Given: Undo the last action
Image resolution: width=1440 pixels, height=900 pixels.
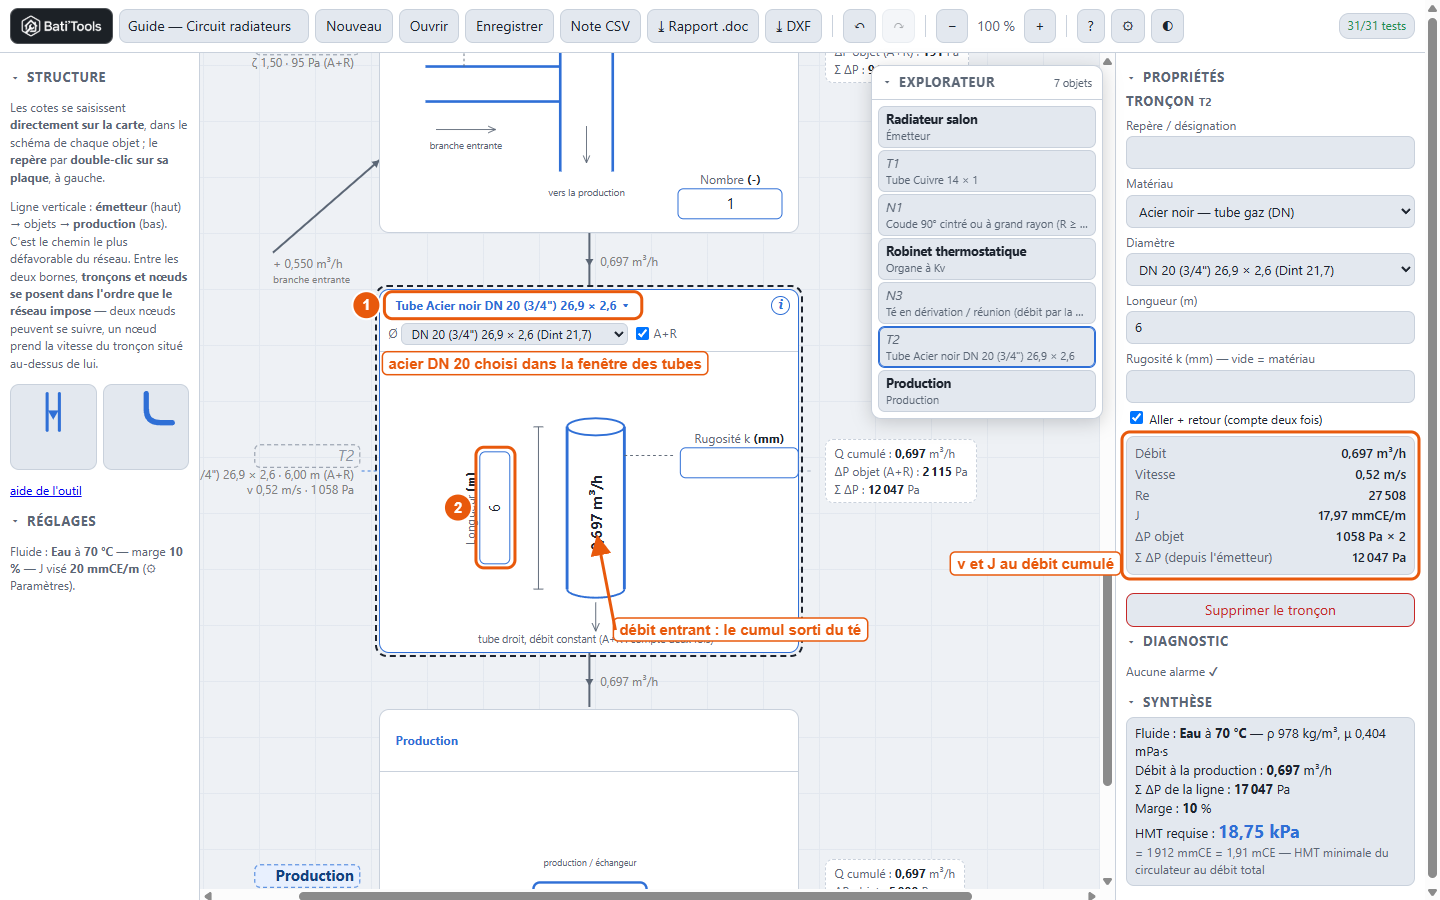Looking at the screenshot, I should pos(860,26).
